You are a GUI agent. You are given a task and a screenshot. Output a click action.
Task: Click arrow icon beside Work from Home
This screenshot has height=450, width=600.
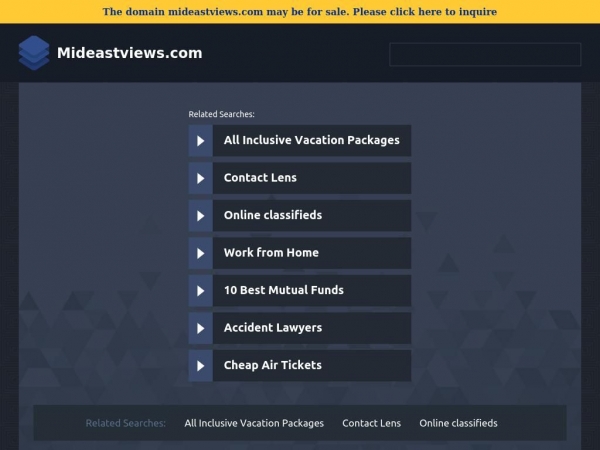[201, 253]
